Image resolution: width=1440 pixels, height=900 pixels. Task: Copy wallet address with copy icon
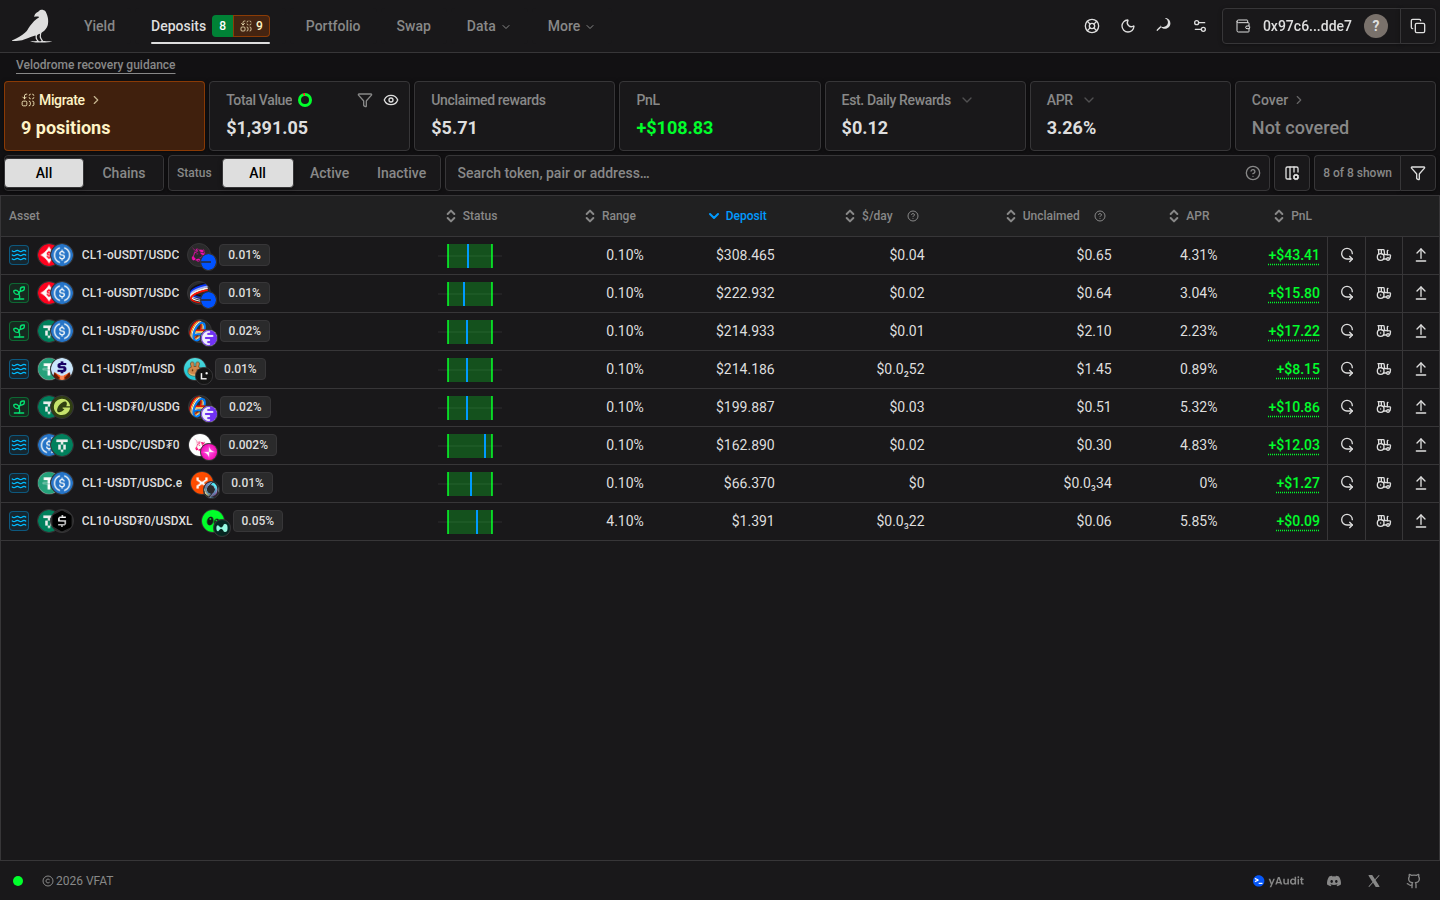coord(1418,26)
